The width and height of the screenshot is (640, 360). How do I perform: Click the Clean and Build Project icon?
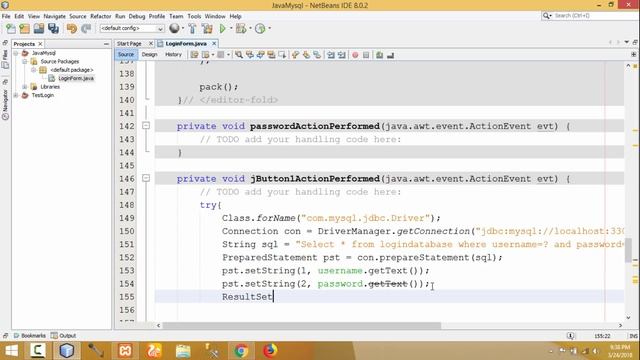point(207,29)
